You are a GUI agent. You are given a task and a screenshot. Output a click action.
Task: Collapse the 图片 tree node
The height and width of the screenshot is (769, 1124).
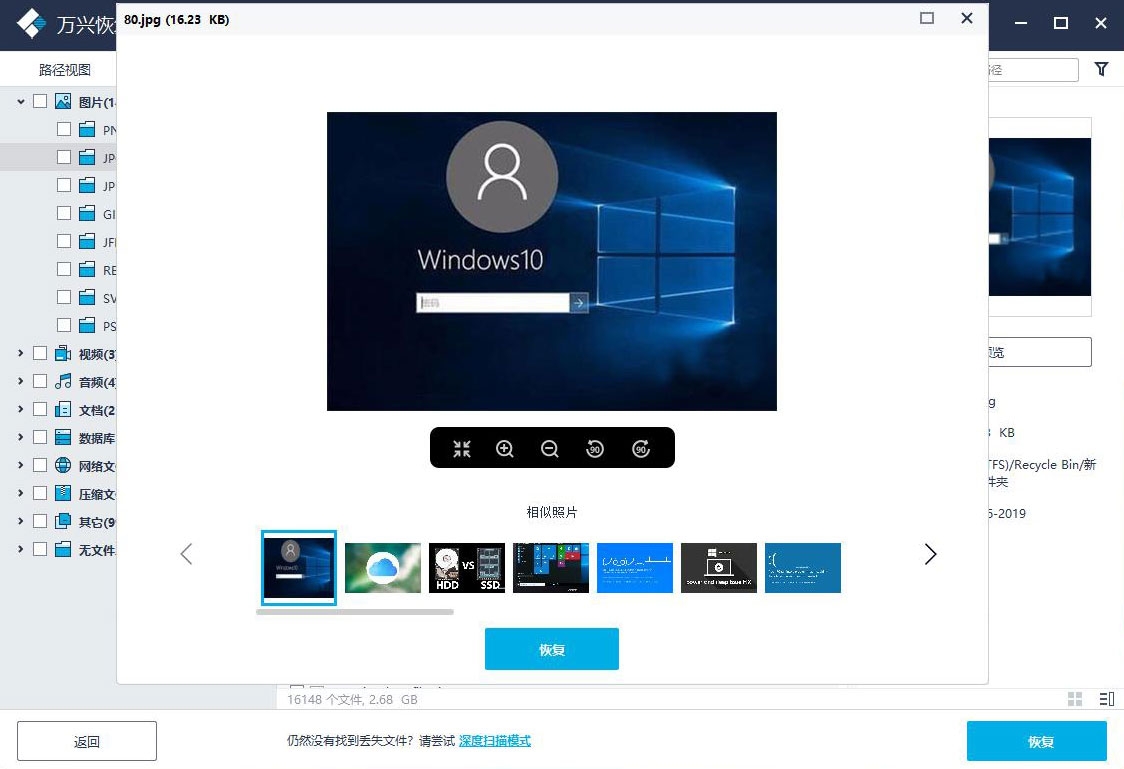click(19, 100)
